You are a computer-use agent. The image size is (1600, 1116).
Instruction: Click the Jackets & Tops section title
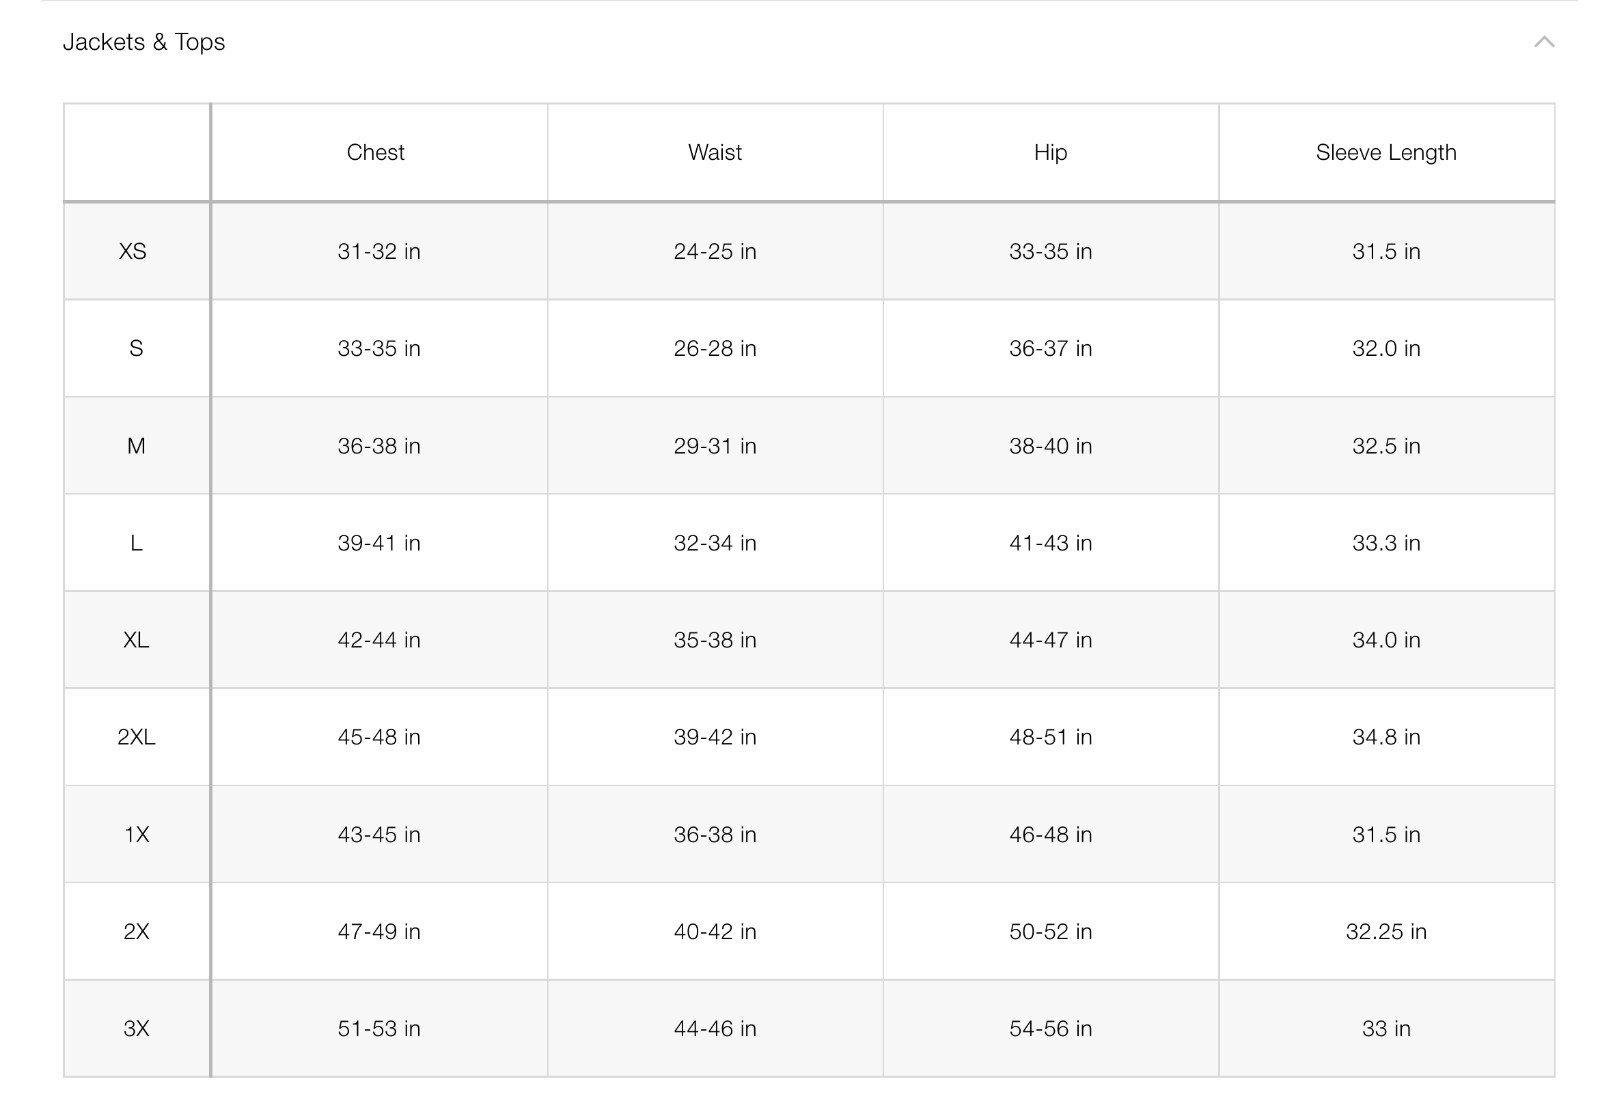[x=144, y=42]
